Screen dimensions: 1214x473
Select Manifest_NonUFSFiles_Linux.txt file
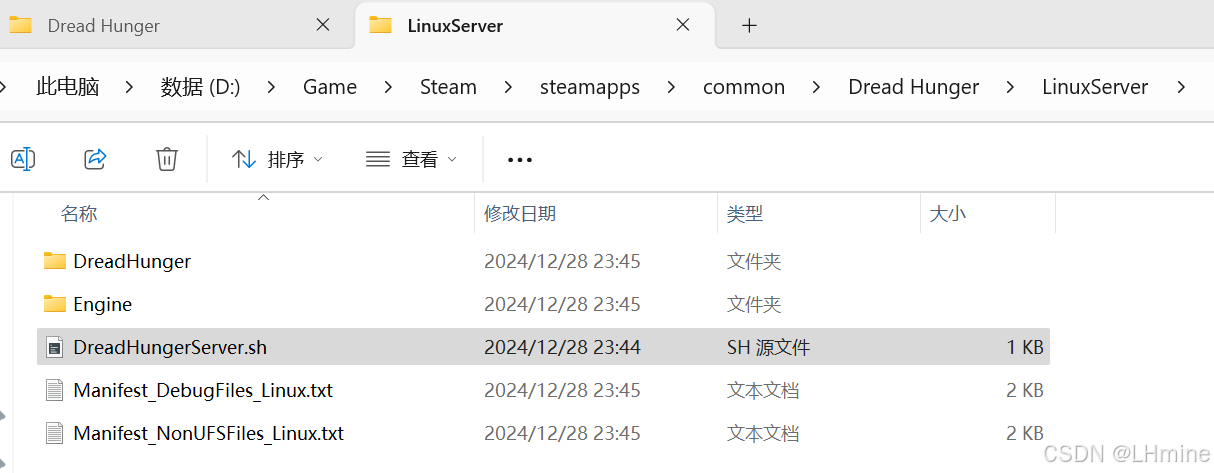tap(543, 433)
